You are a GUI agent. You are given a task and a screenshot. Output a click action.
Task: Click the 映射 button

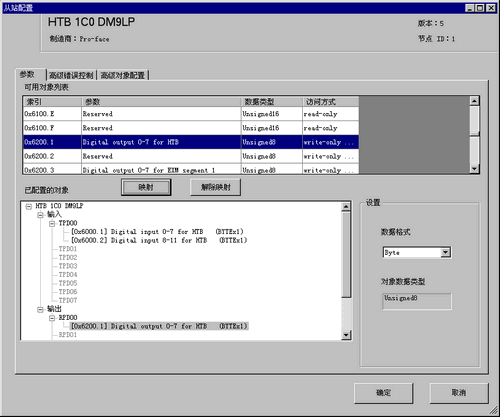(x=146, y=187)
